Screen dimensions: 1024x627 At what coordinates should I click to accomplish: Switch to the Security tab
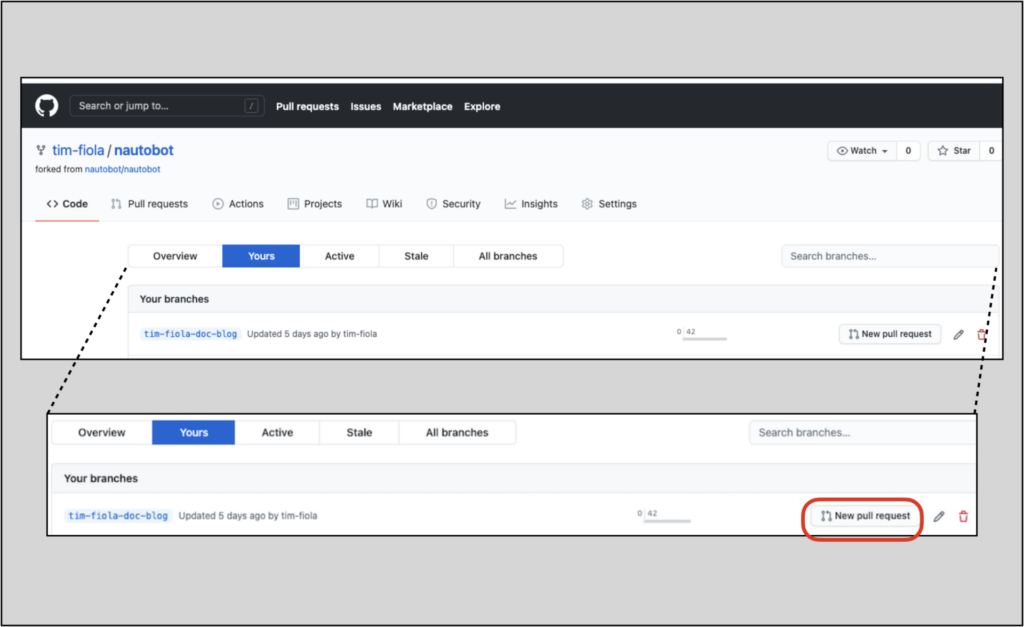[x=453, y=204]
